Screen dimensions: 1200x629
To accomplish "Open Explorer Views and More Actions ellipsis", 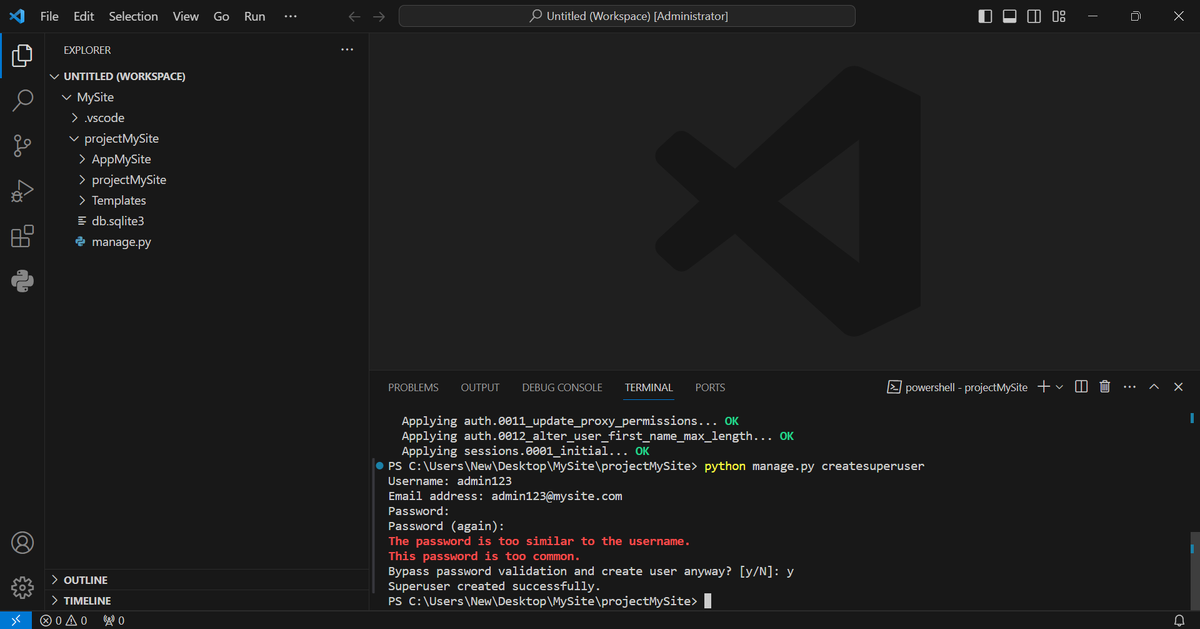I will (x=347, y=49).
